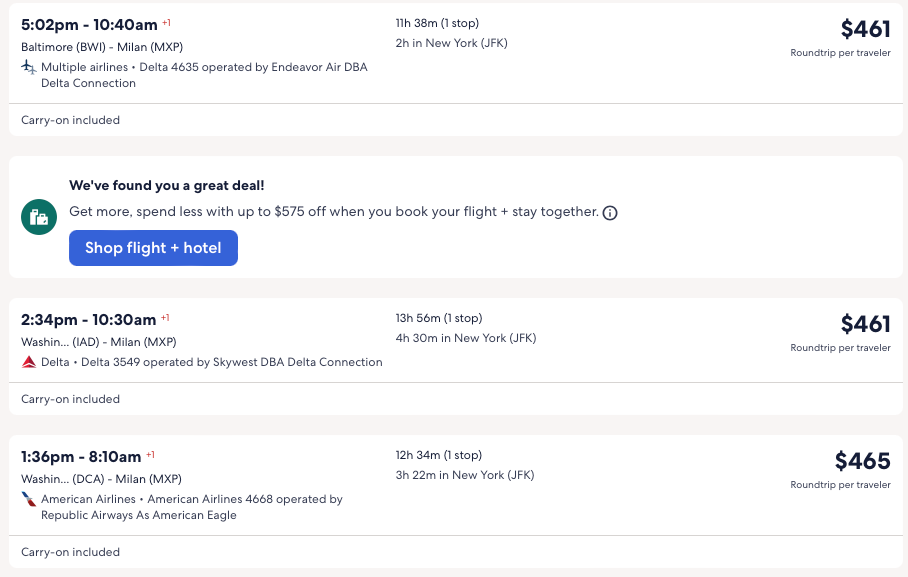The width and height of the screenshot is (908, 577).
Task: Click Carry-on included on the Baltimore flight
Action: pyautogui.click(x=70, y=120)
